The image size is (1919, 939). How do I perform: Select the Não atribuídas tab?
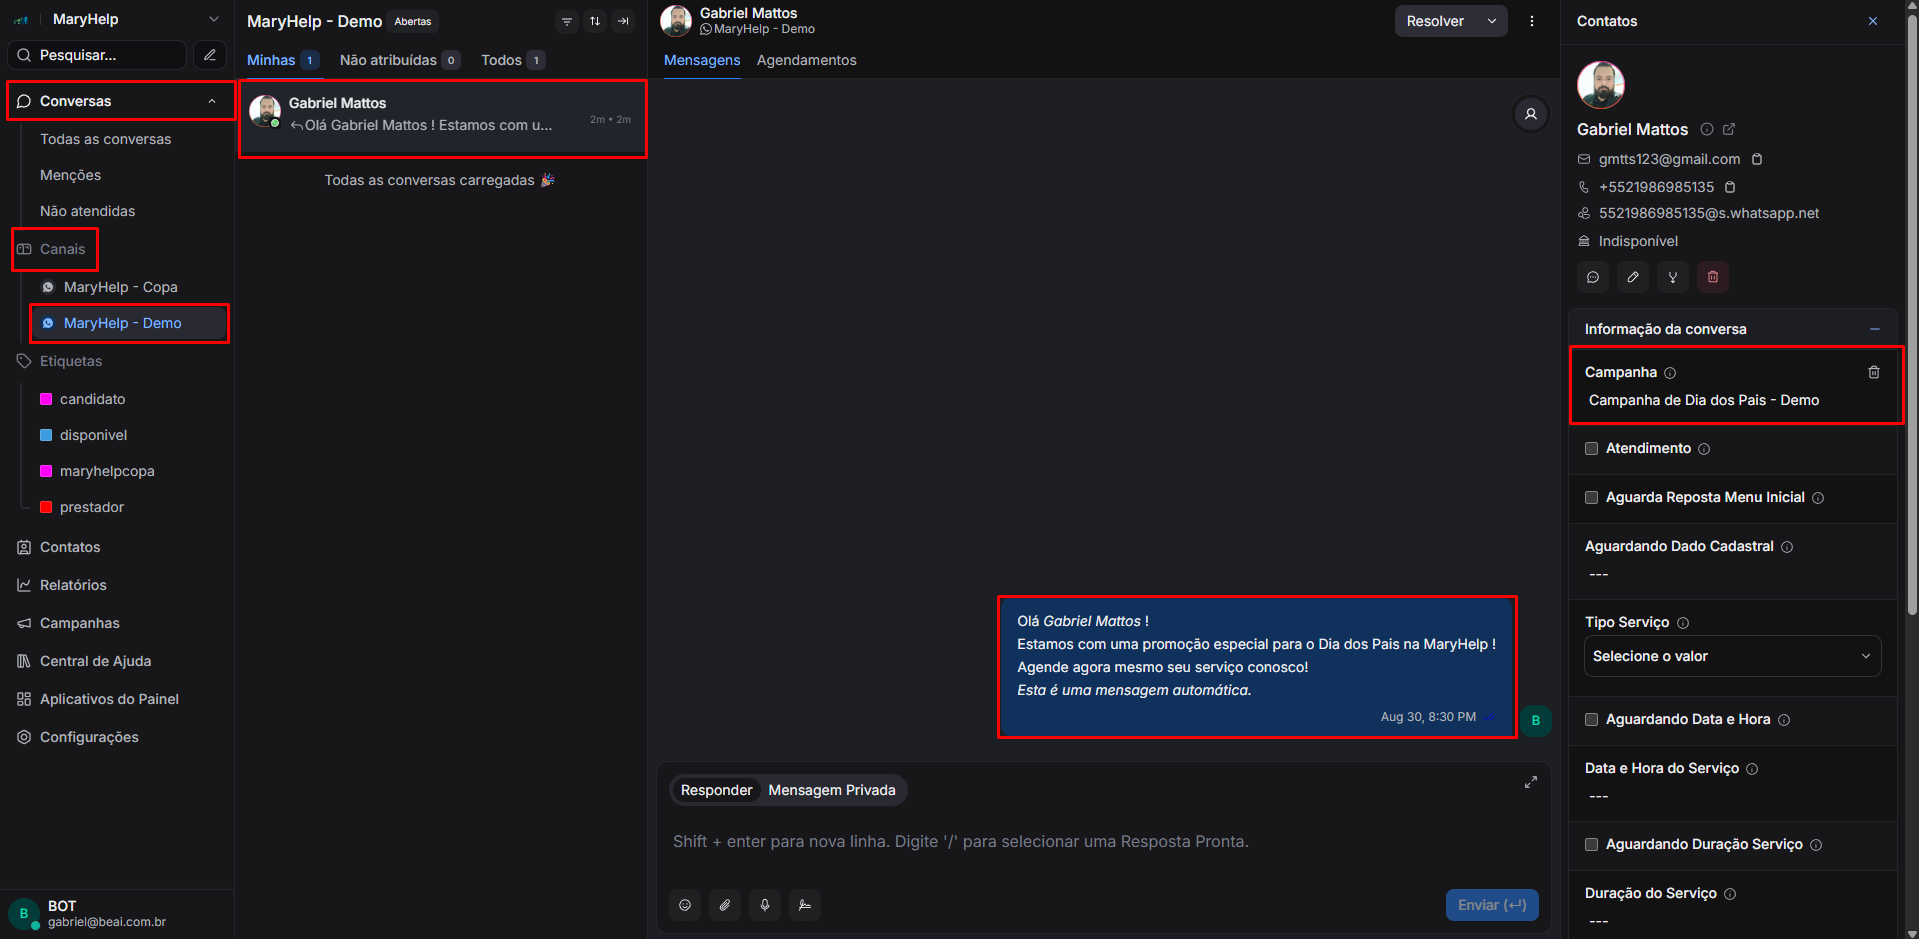[x=388, y=60]
